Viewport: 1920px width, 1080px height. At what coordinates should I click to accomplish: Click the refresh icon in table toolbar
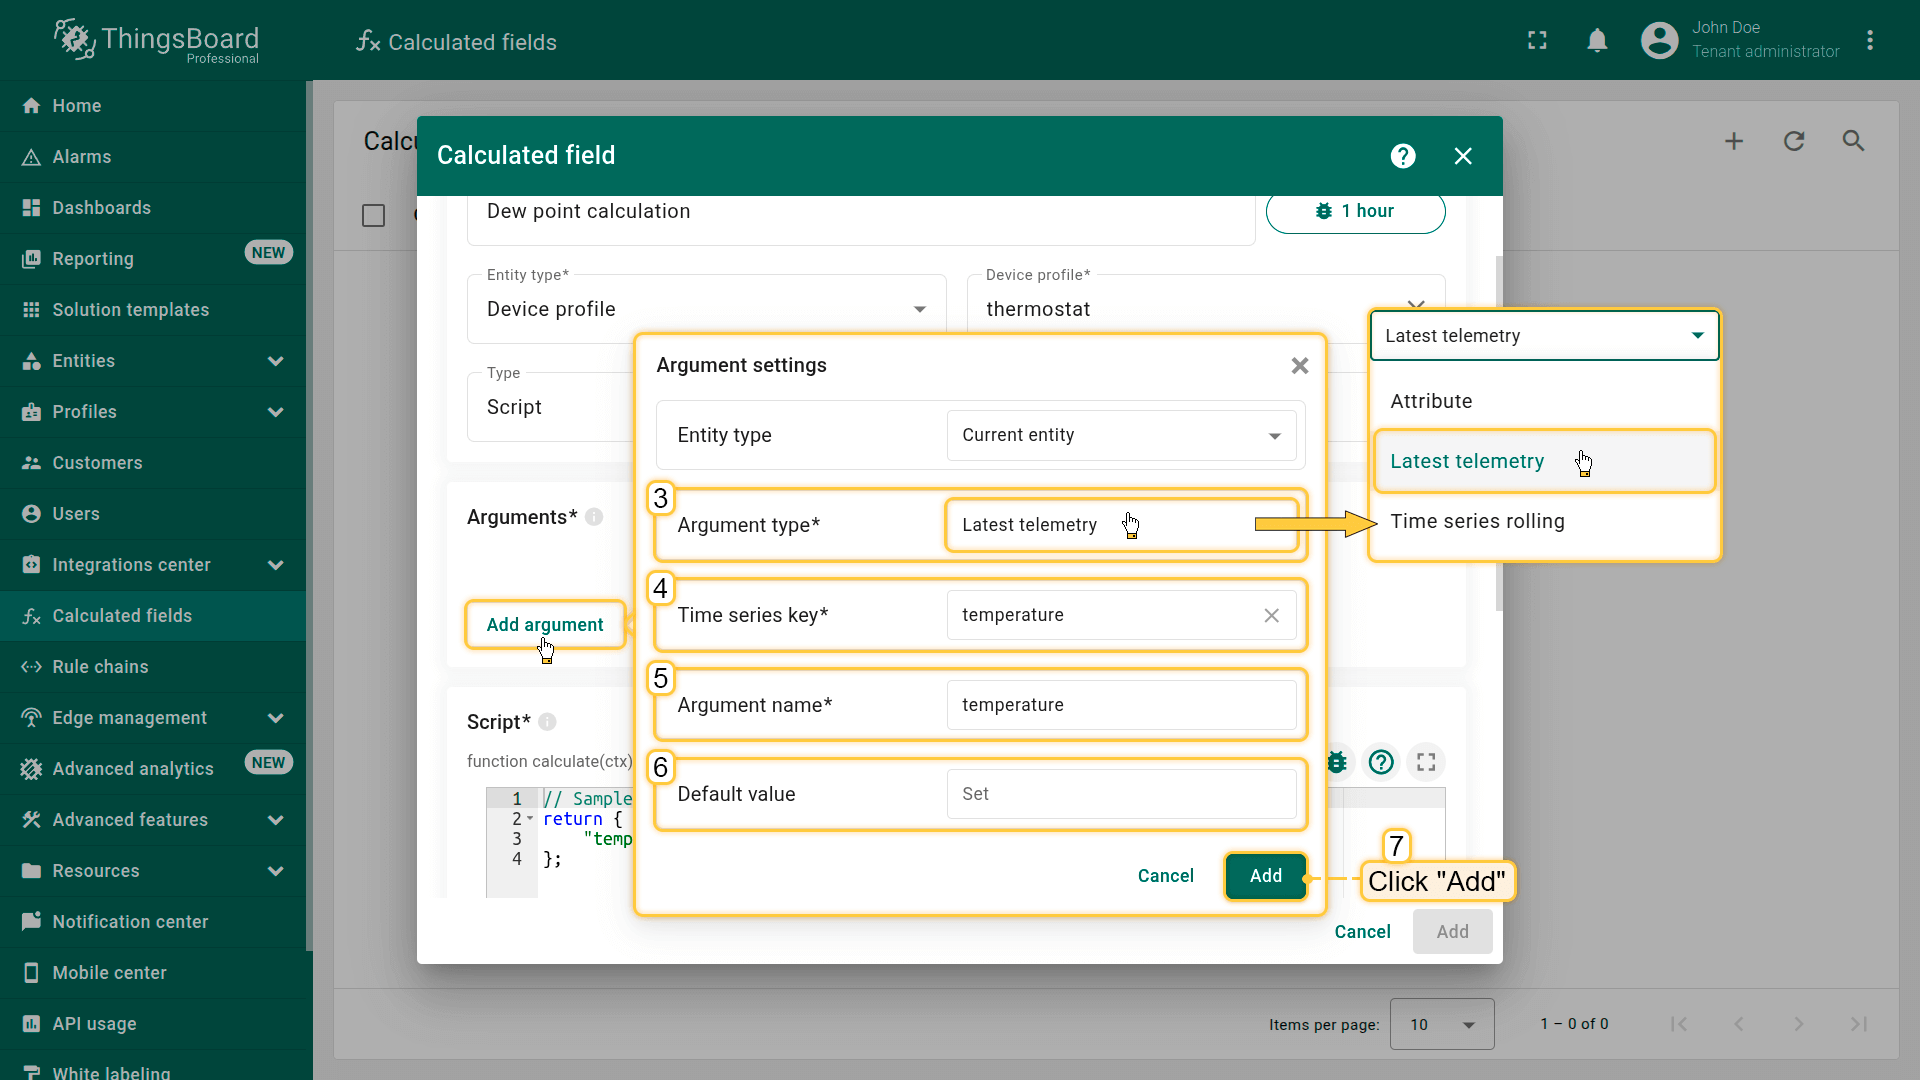[x=1793, y=141]
